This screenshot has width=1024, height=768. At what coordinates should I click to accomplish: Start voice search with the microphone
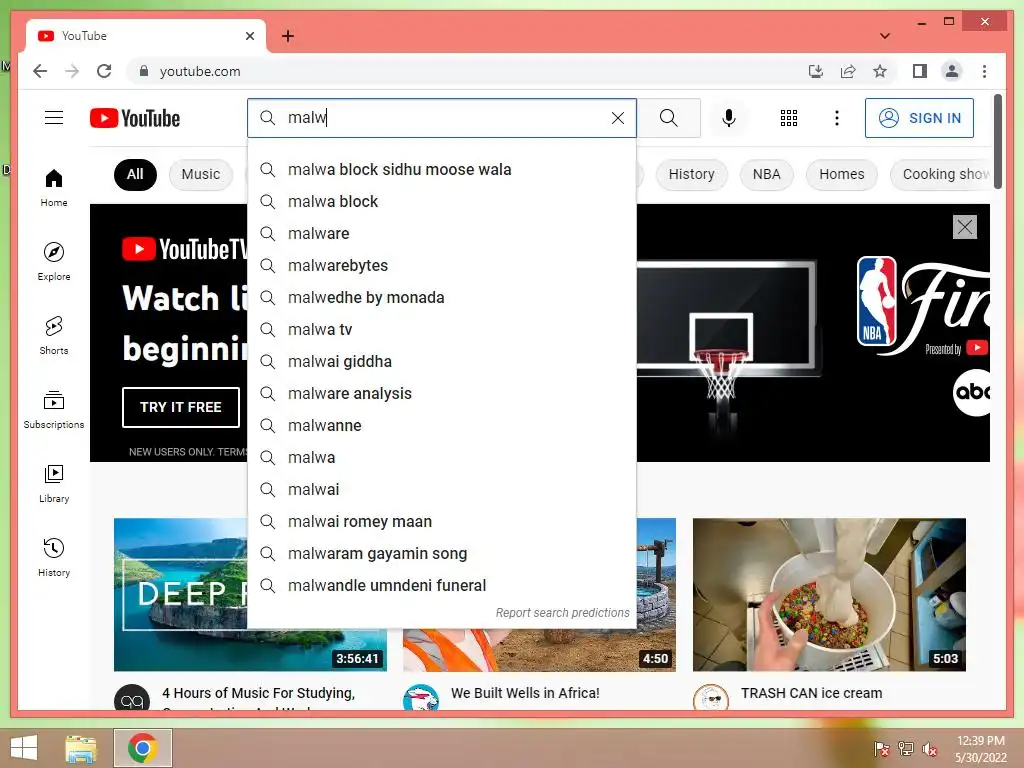tap(729, 118)
